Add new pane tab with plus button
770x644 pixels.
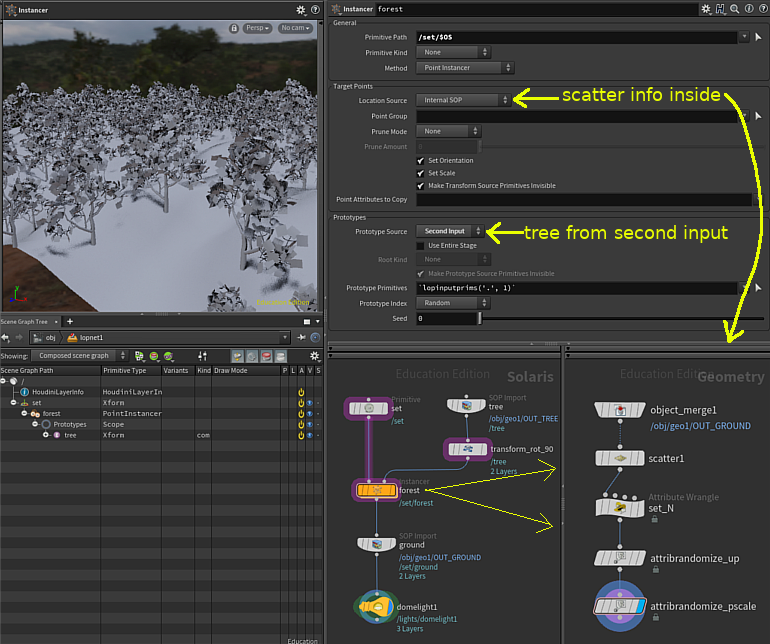click(x=70, y=322)
